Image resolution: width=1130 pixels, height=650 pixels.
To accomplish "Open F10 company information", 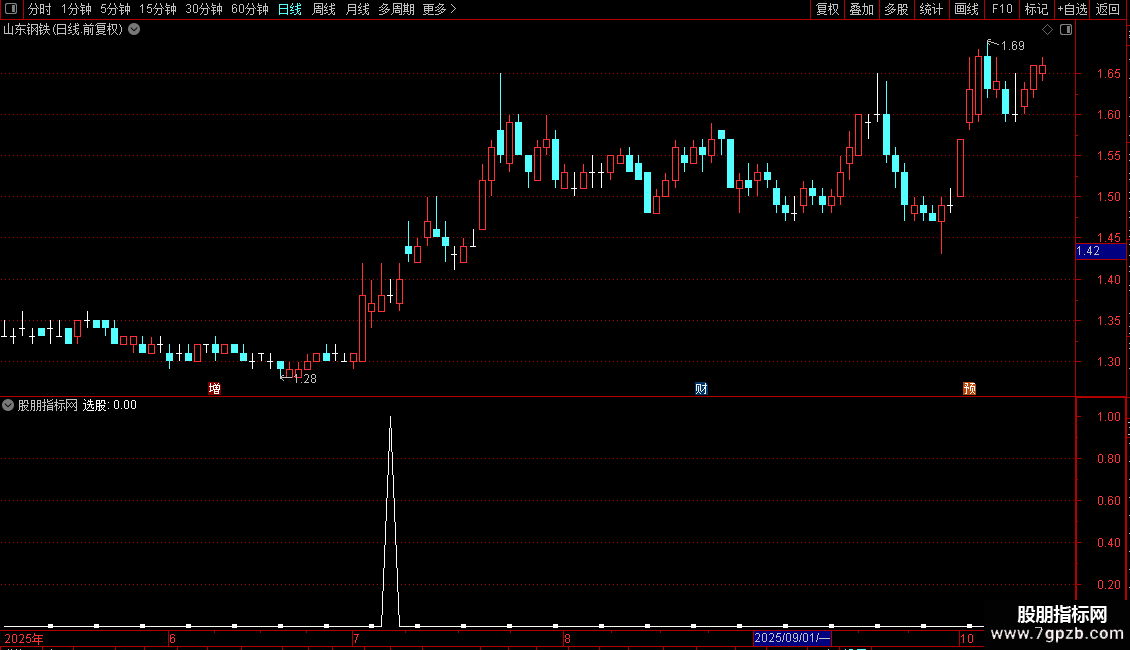I will 1002,9.
